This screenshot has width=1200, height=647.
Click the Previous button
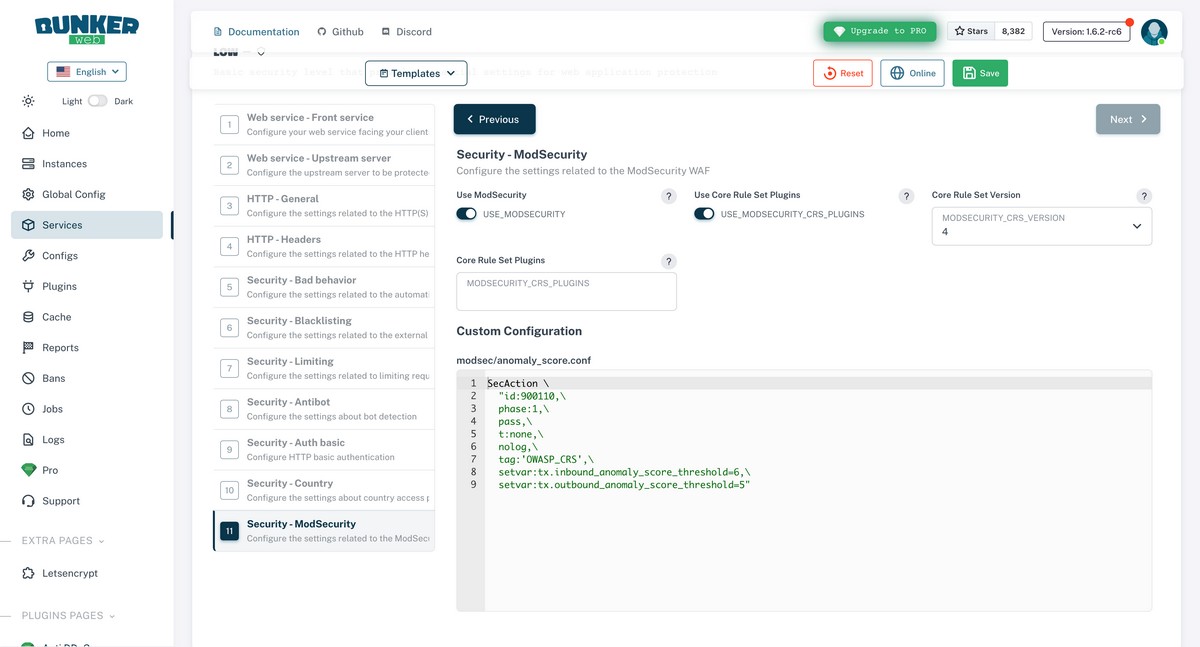pos(494,119)
